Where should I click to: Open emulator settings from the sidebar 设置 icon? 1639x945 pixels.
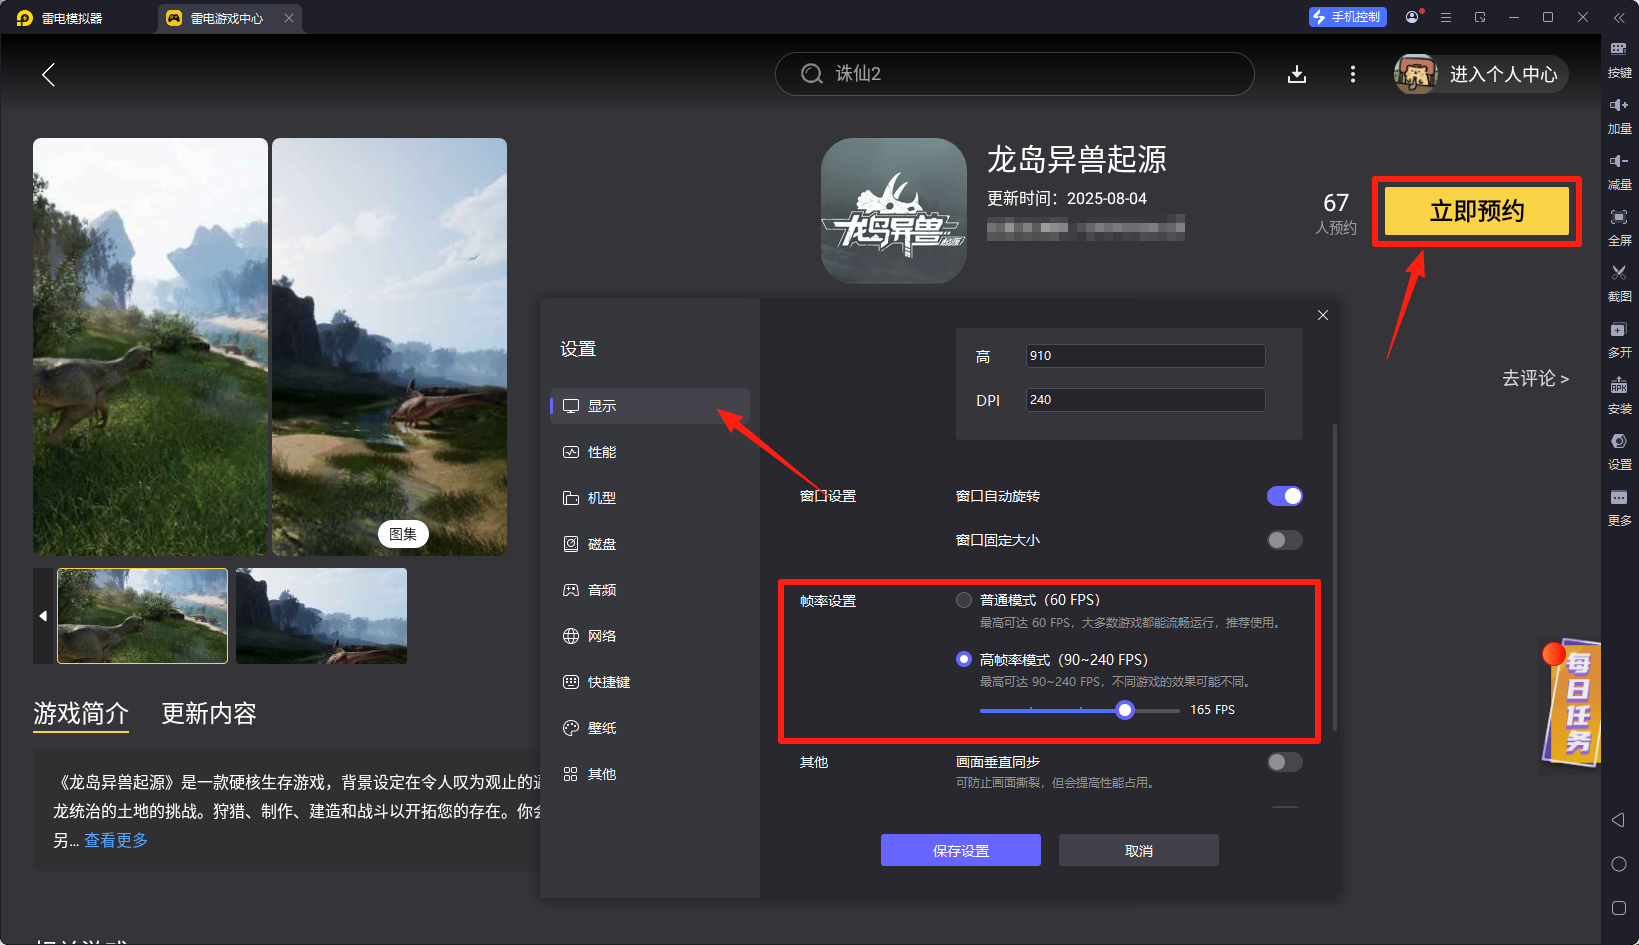(1619, 451)
